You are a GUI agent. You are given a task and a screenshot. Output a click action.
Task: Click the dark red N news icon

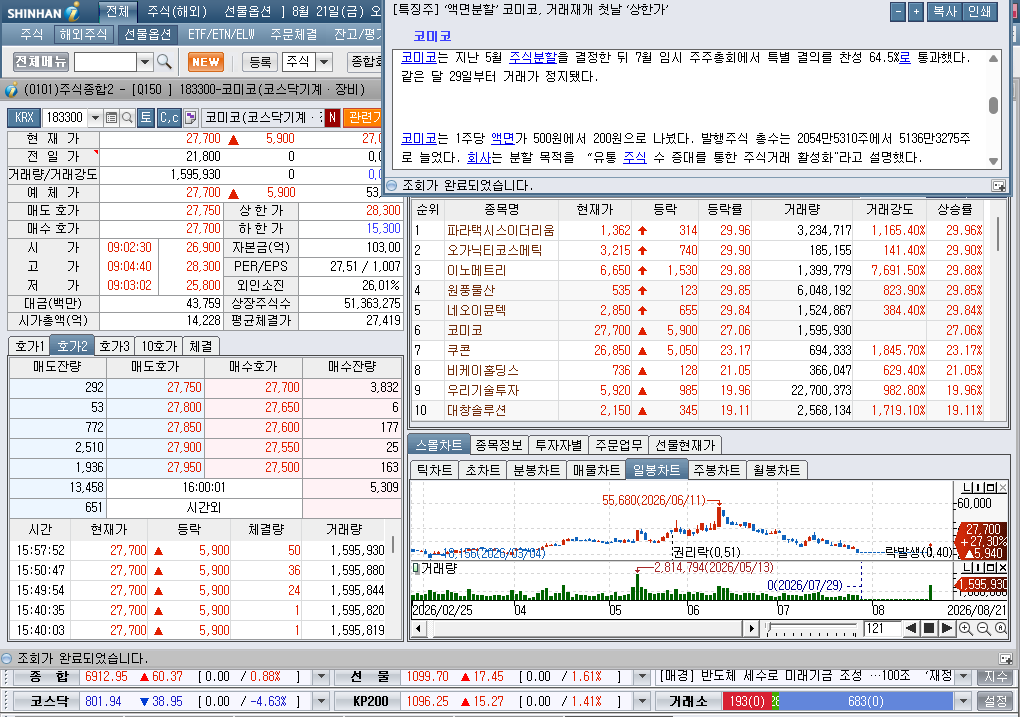[332, 118]
